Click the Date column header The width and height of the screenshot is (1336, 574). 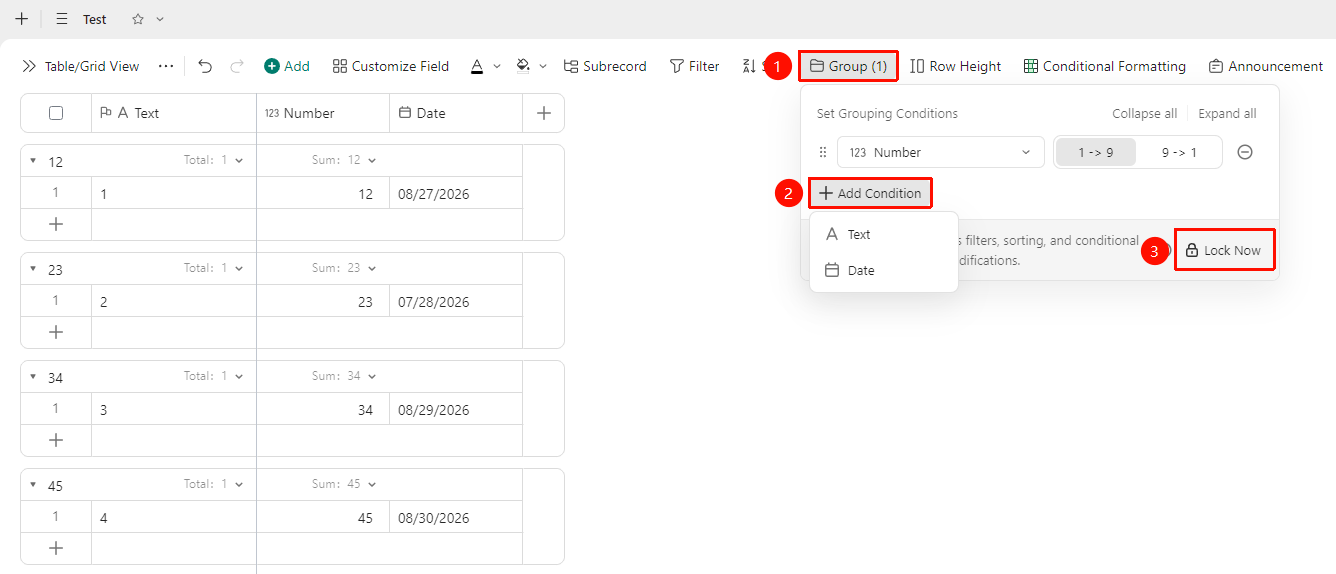coord(456,113)
